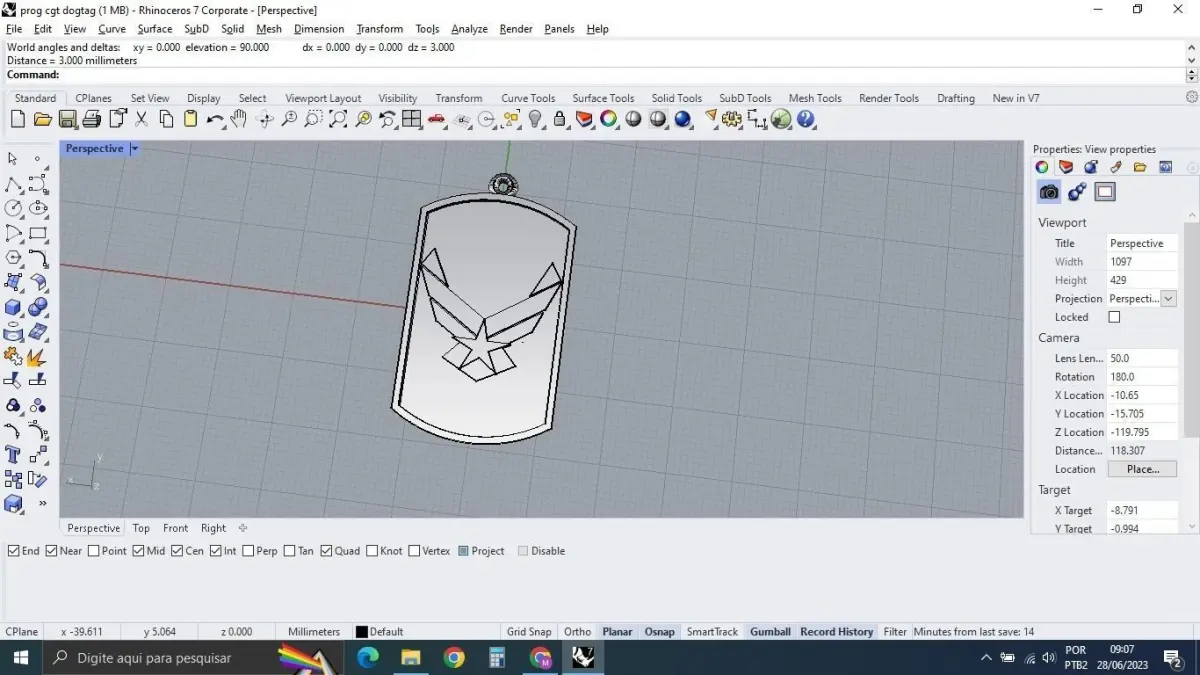The height and width of the screenshot is (675, 1200).
Task: Switch to the Top viewport tab
Action: (x=141, y=528)
